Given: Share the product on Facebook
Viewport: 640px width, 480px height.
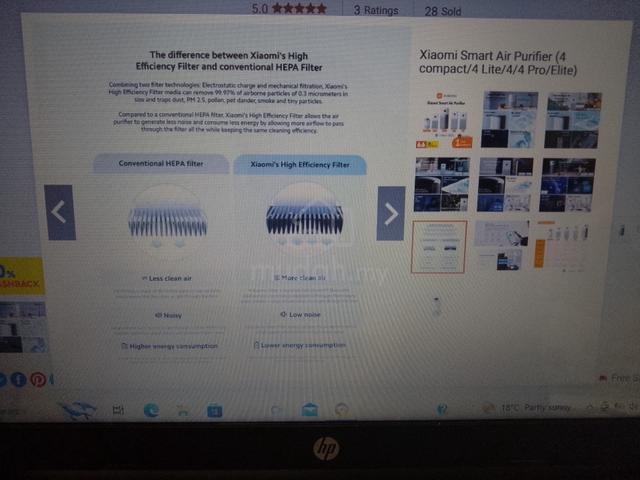Looking at the screenshot, I should 18,380.
